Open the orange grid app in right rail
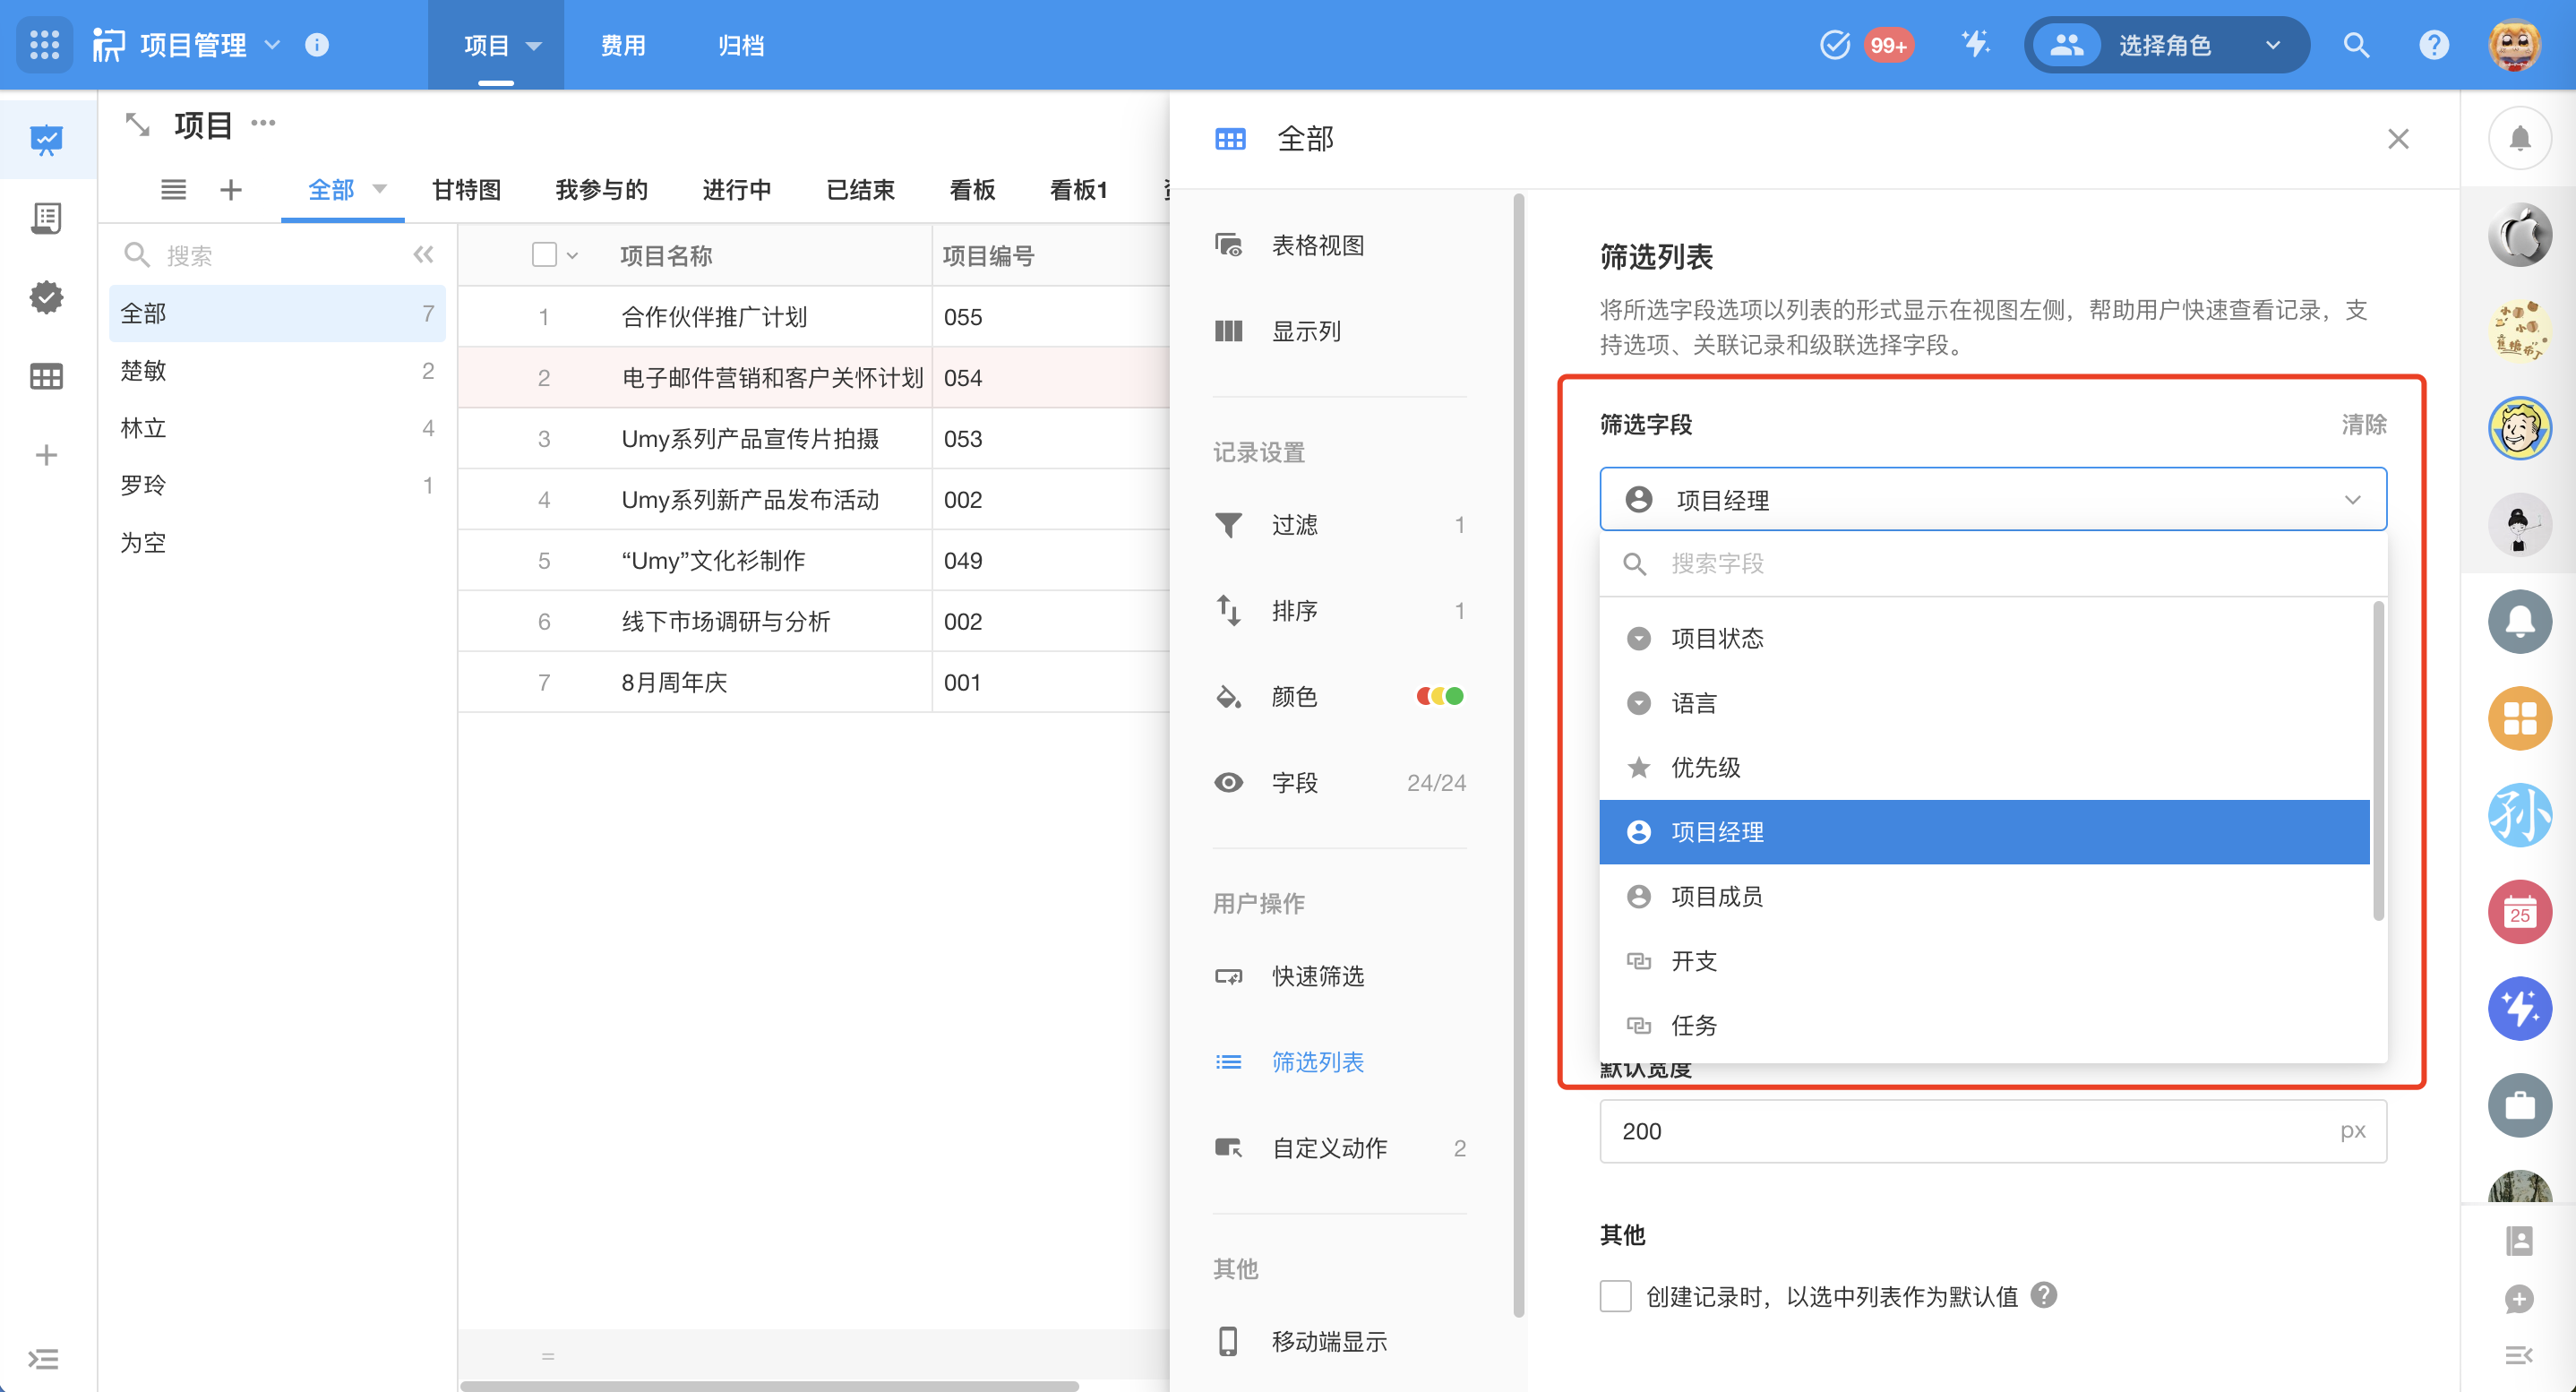 [x=2519, y=718]
